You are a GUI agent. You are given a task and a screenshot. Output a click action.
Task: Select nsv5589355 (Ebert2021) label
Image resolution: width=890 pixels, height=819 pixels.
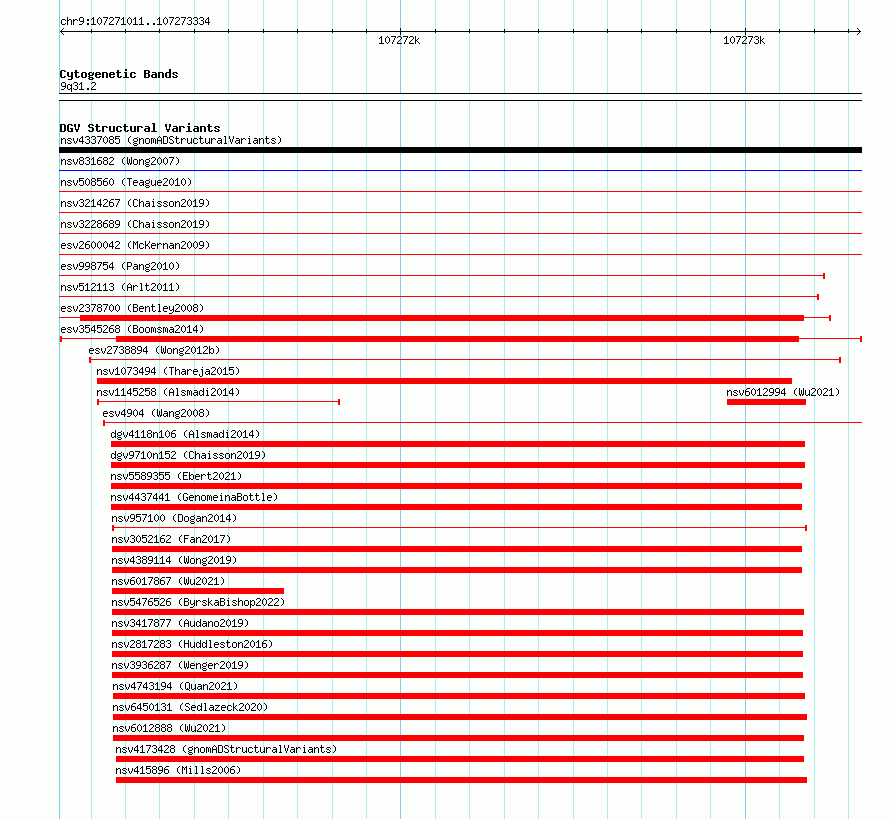176,476
